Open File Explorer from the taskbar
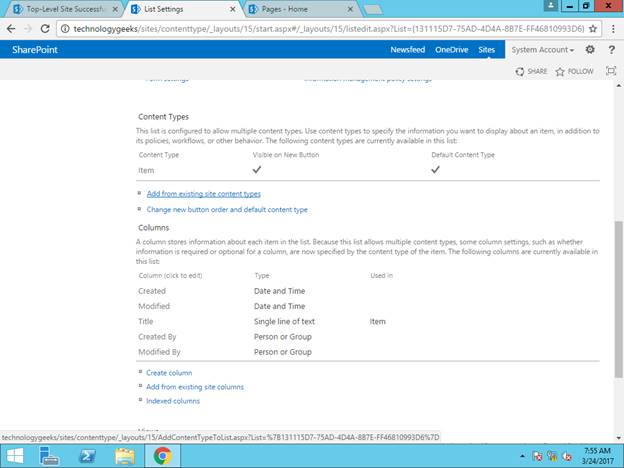This screenshot has height=468, width=624. coord(125,456)
